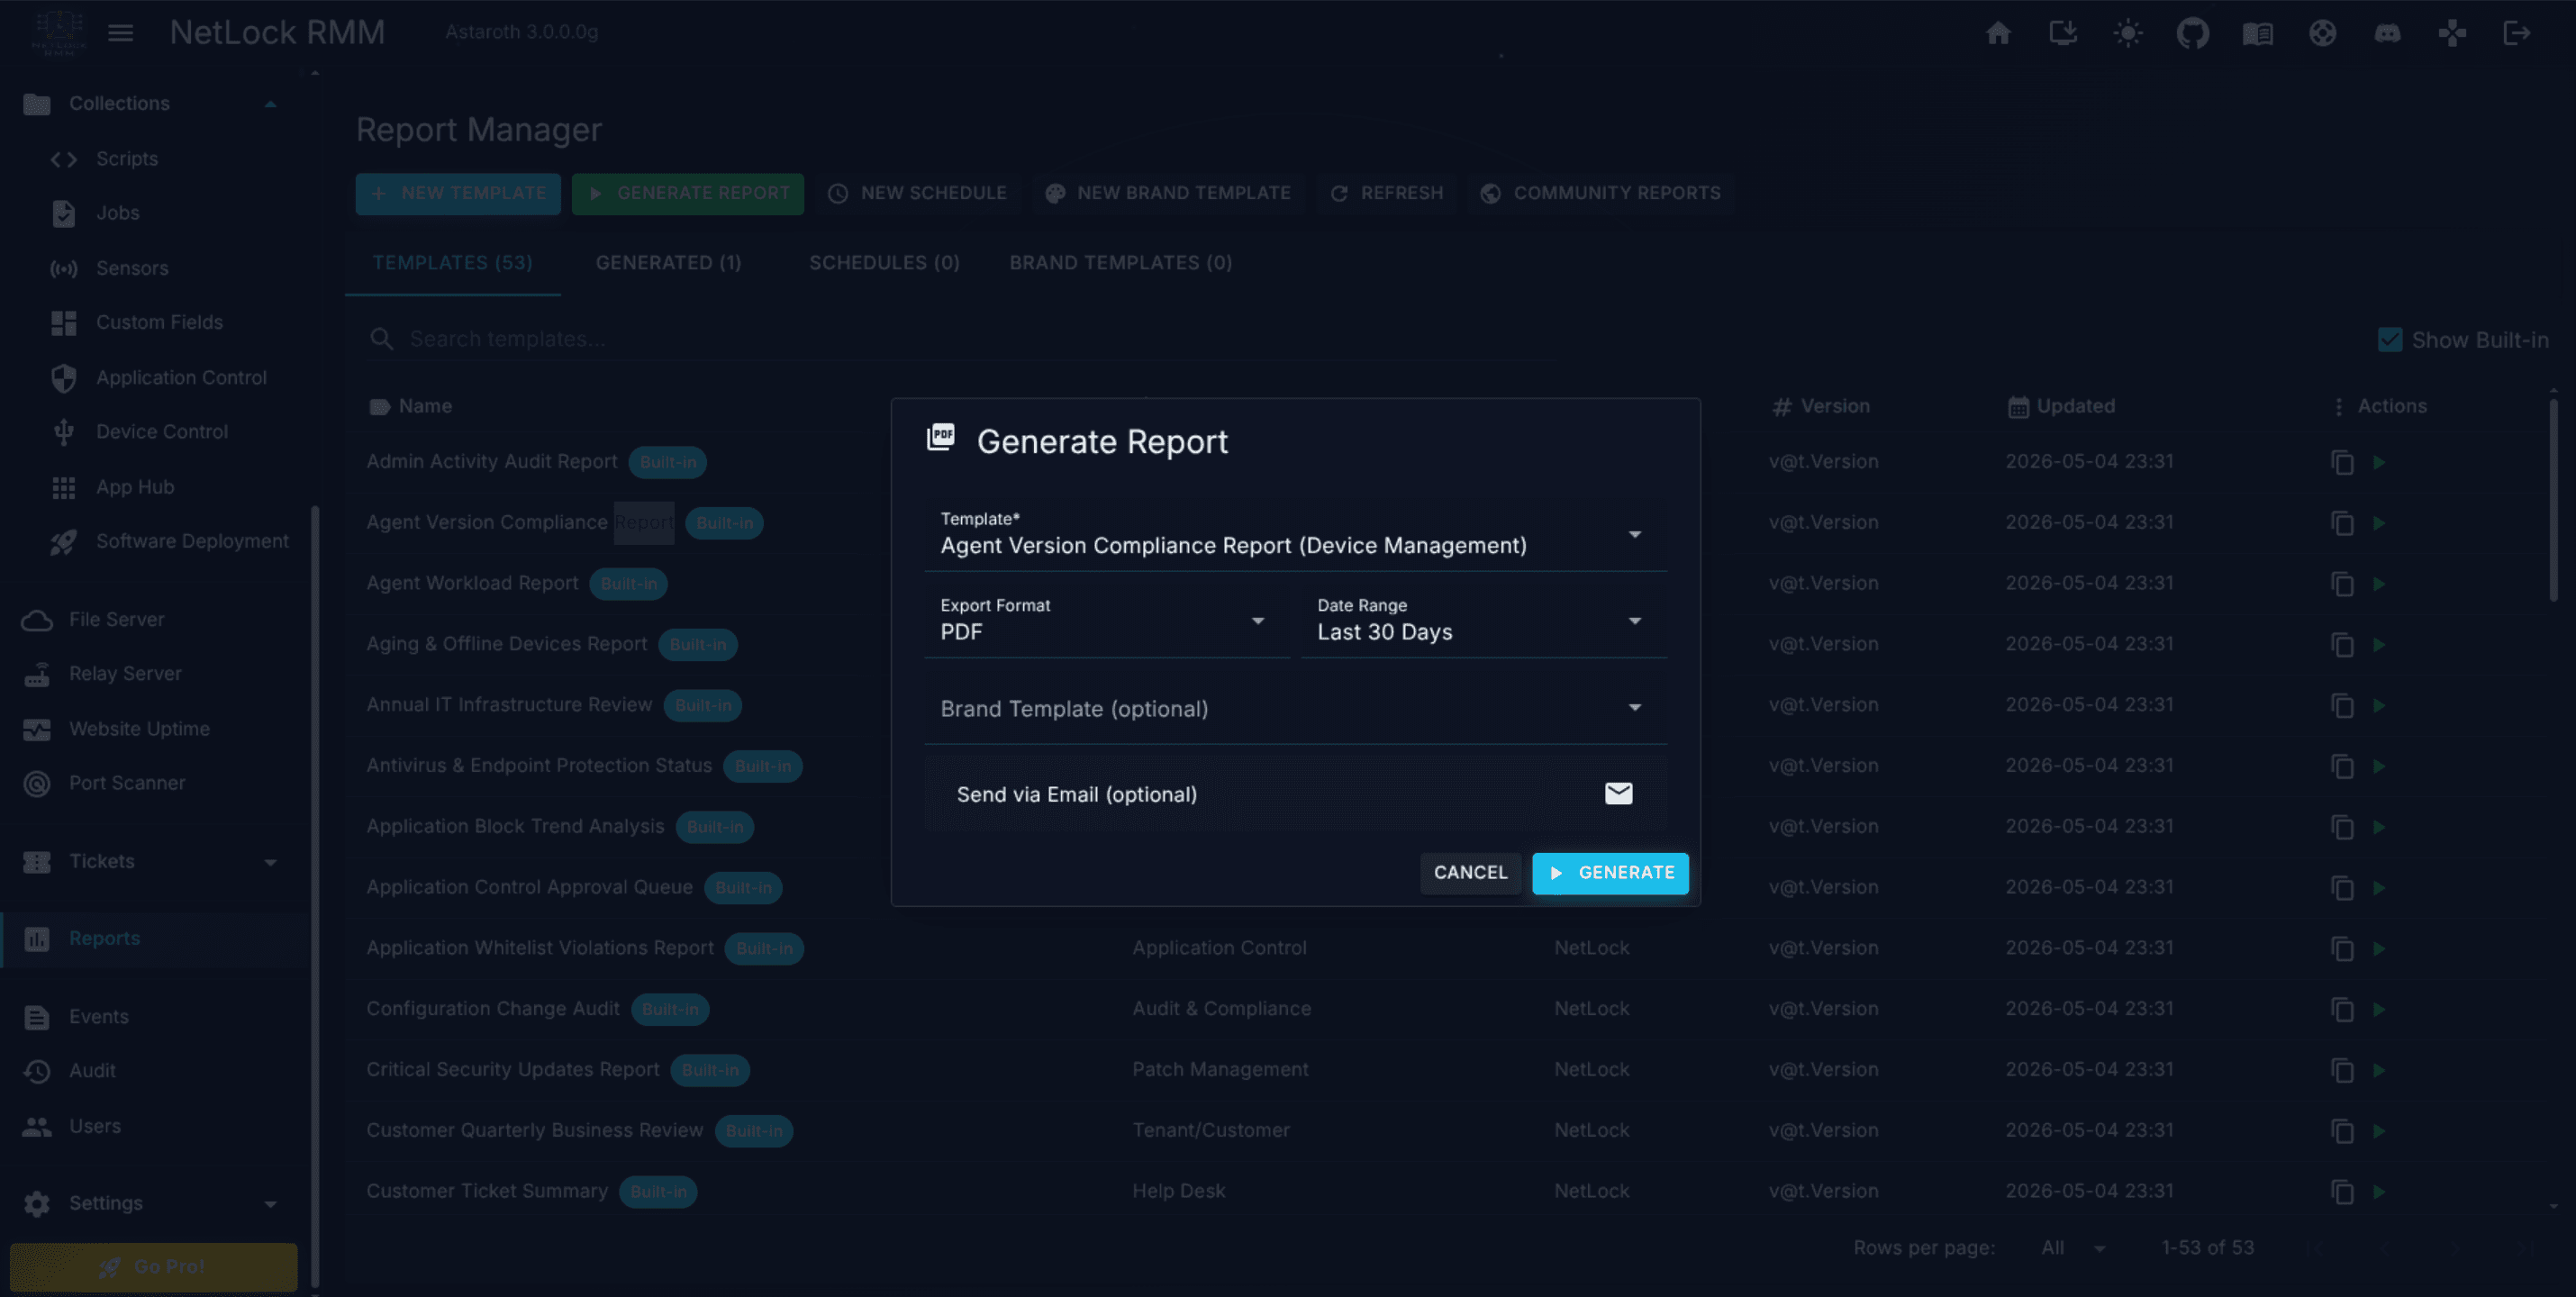
Task: Click the support lifebuoy icon in header
Action: (2322, 33)
